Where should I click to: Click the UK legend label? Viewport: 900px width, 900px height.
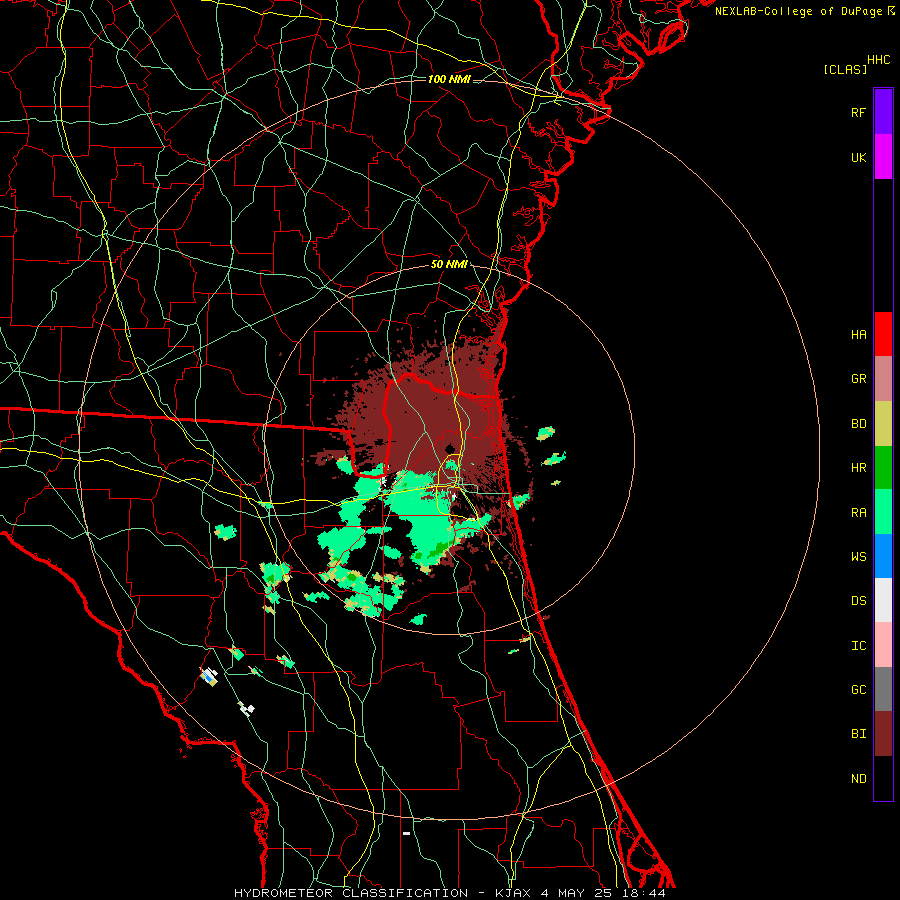858,158
